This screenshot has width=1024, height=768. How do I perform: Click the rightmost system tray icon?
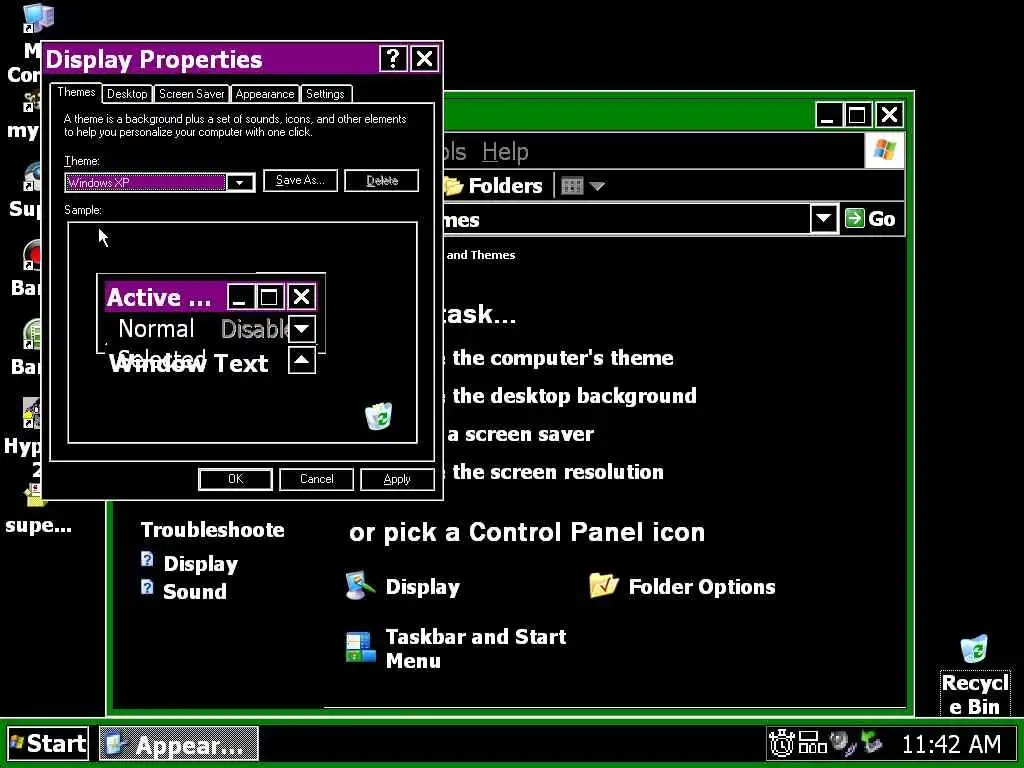click(x=872, y=743)
